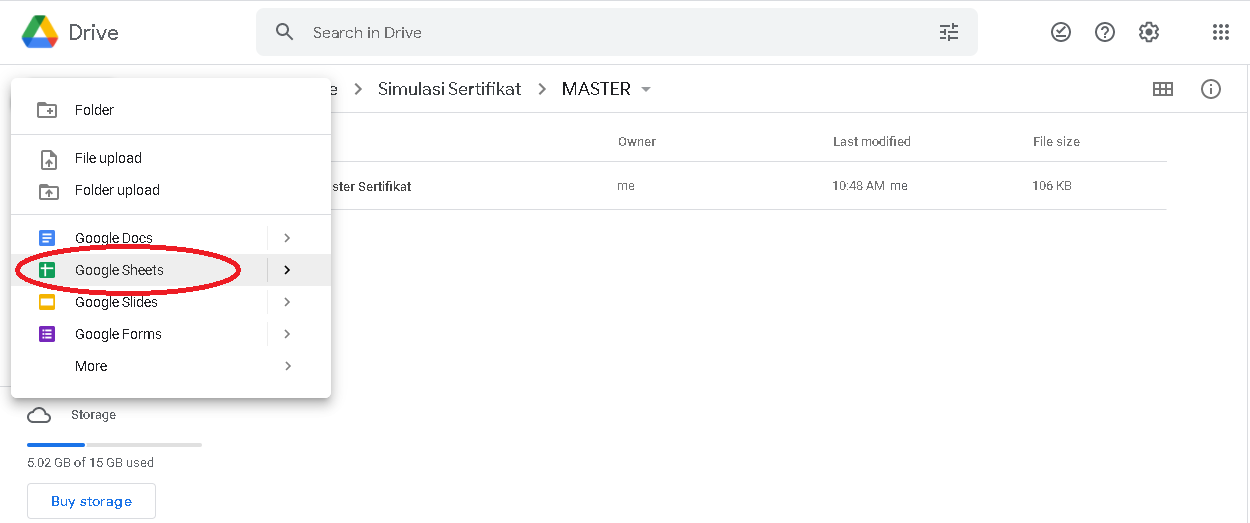
Task: Click the Folder upload icon
Action: (x=47, y=190)
